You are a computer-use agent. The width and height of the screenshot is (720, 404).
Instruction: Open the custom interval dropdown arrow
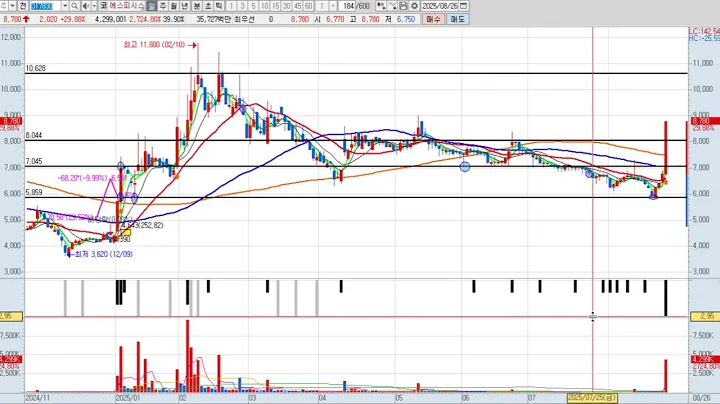click(333, 6)
